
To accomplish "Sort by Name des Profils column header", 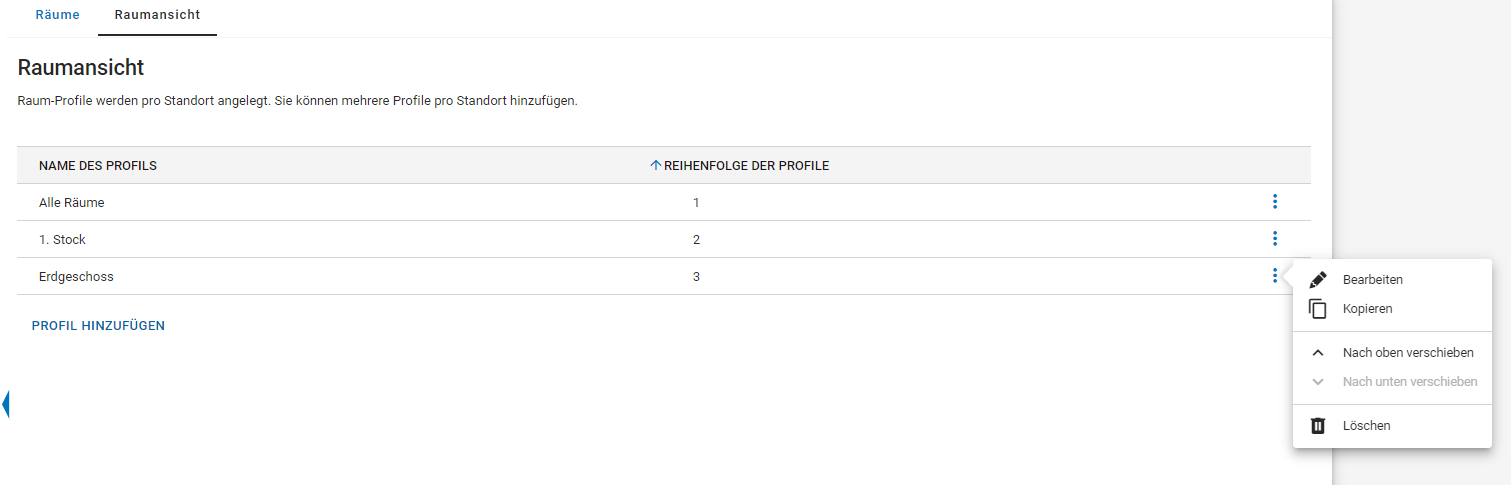I will pyautogui.click(x=98, y=166).
